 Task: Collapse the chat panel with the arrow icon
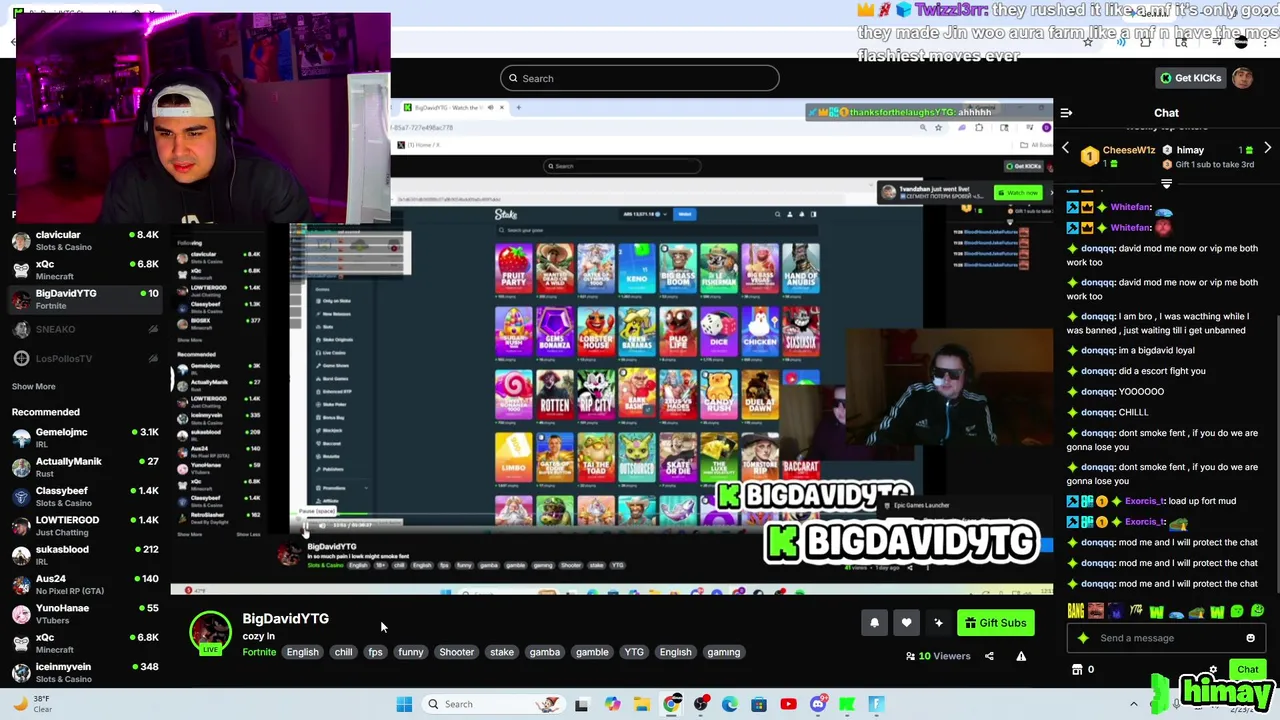point(1066,113)
